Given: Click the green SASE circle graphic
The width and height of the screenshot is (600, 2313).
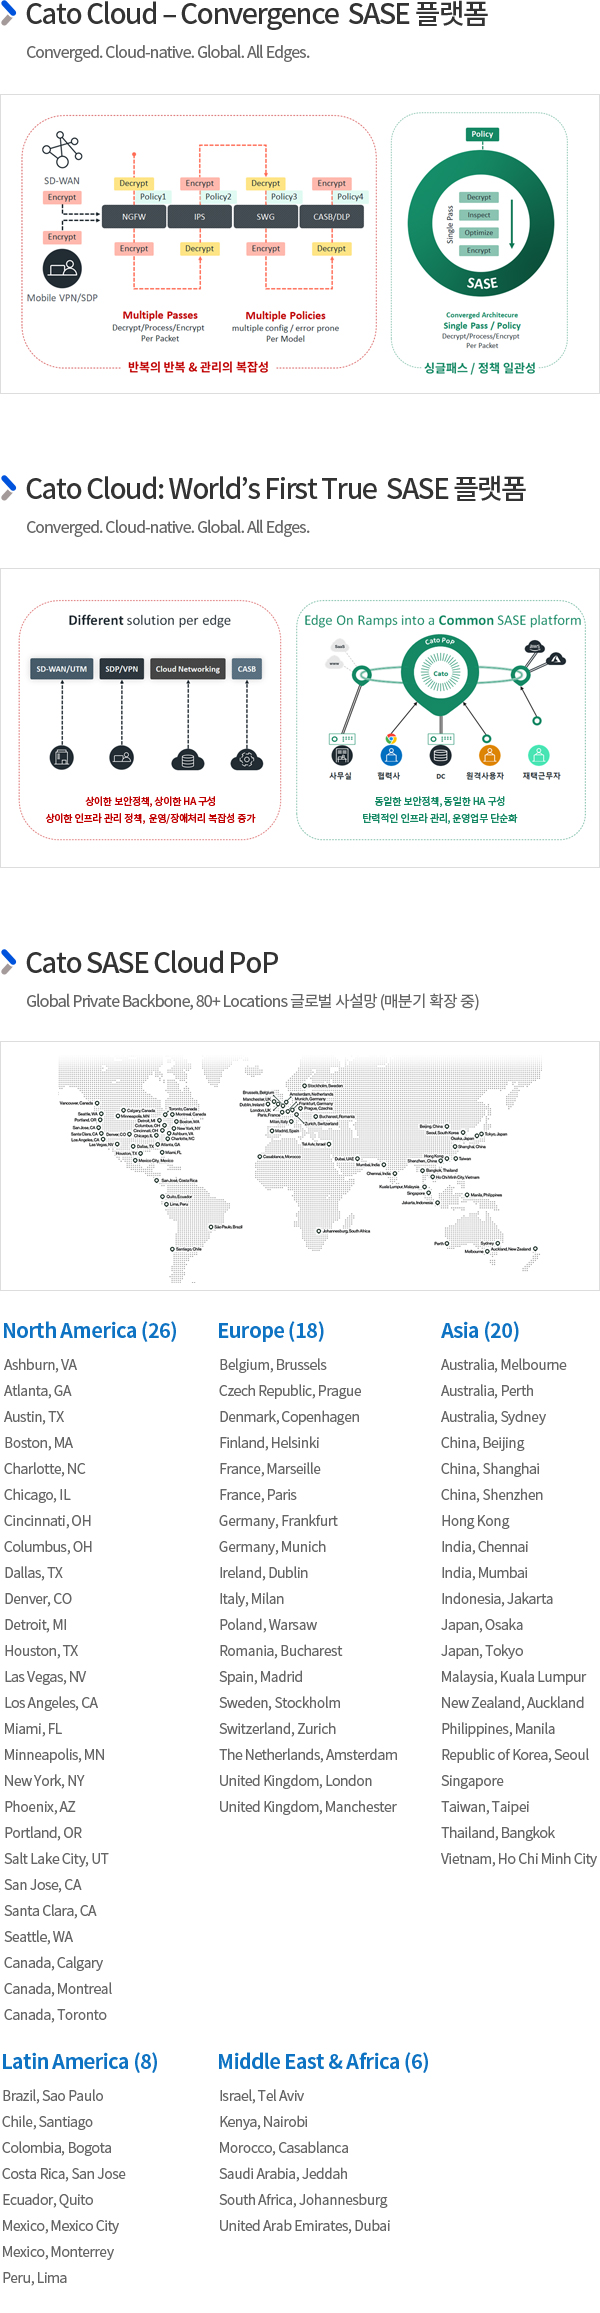Looking at the screenshot, I should click(481, 225).
